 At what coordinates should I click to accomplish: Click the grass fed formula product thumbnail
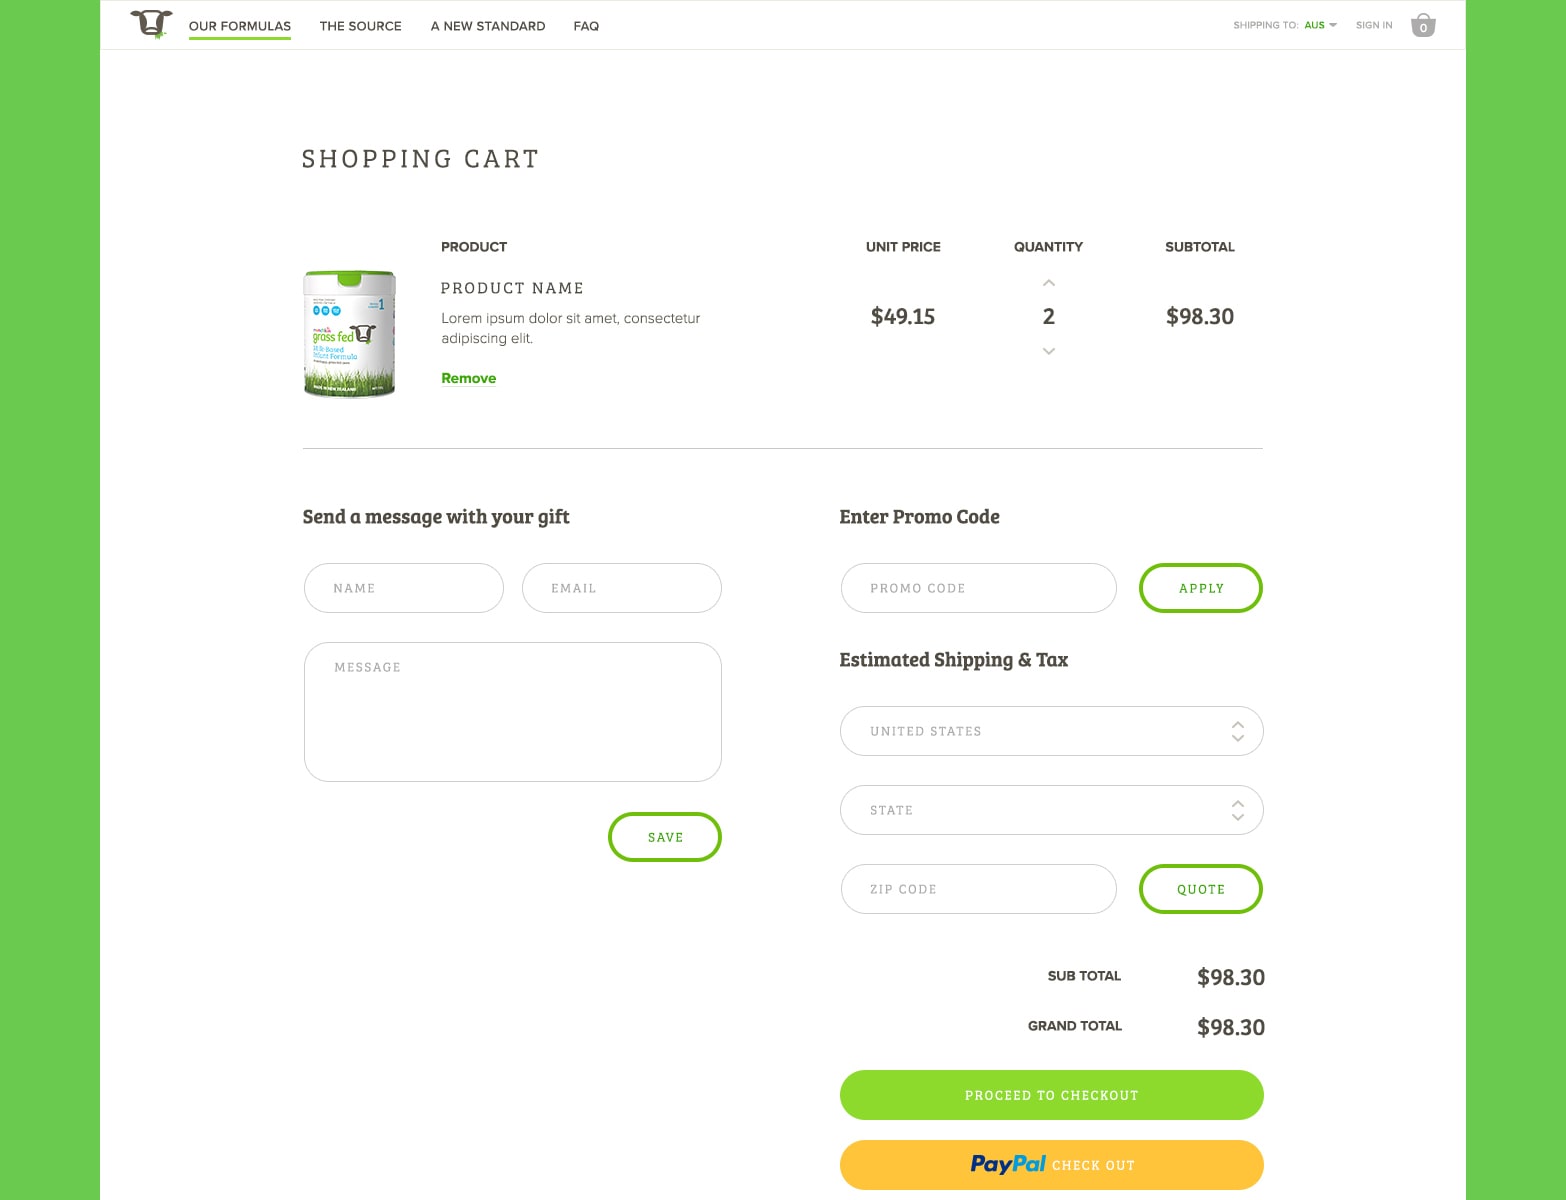coord(349,333)
